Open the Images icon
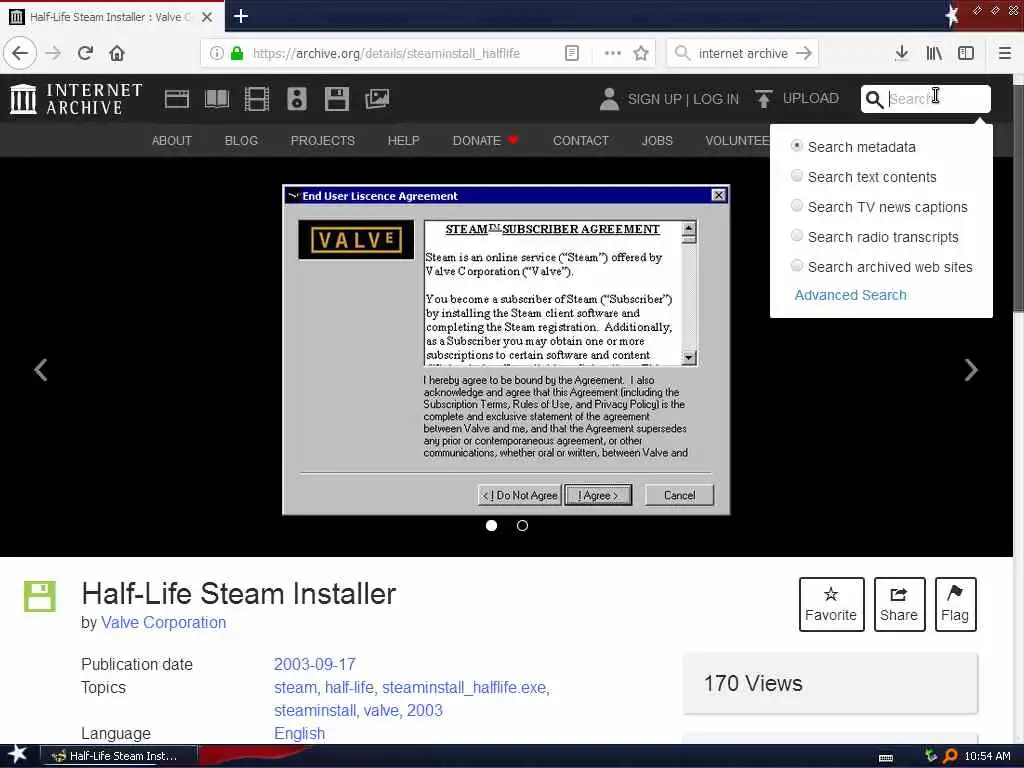 377,99
